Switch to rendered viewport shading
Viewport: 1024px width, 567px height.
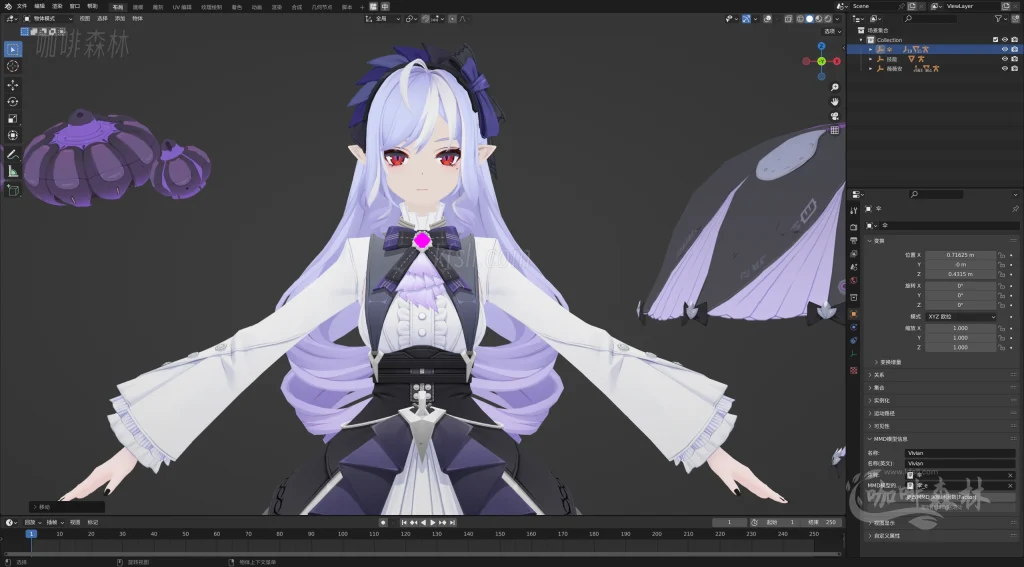pyautogui.click(x=827, y=19)
